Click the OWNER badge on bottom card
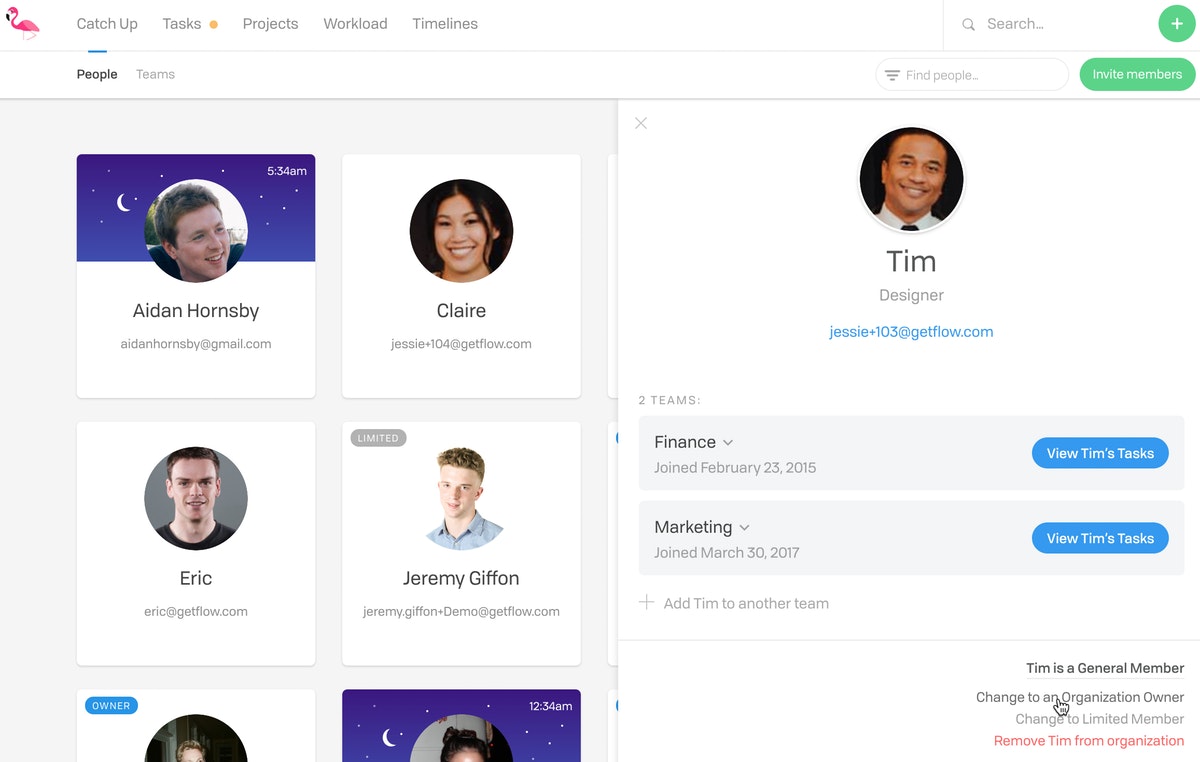This screenshot has height=762, width=1200. pos(111,705)
